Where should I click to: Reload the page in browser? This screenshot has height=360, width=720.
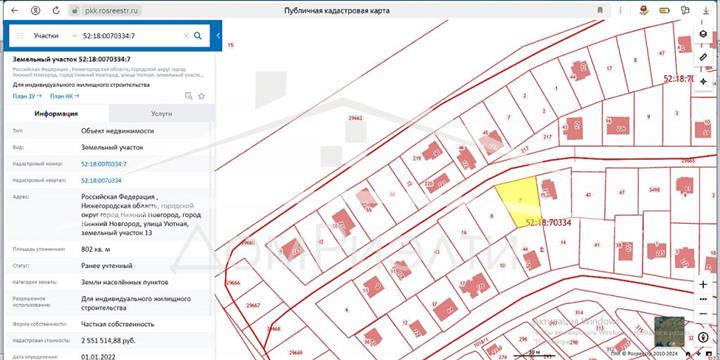click(x=56, y=11)
